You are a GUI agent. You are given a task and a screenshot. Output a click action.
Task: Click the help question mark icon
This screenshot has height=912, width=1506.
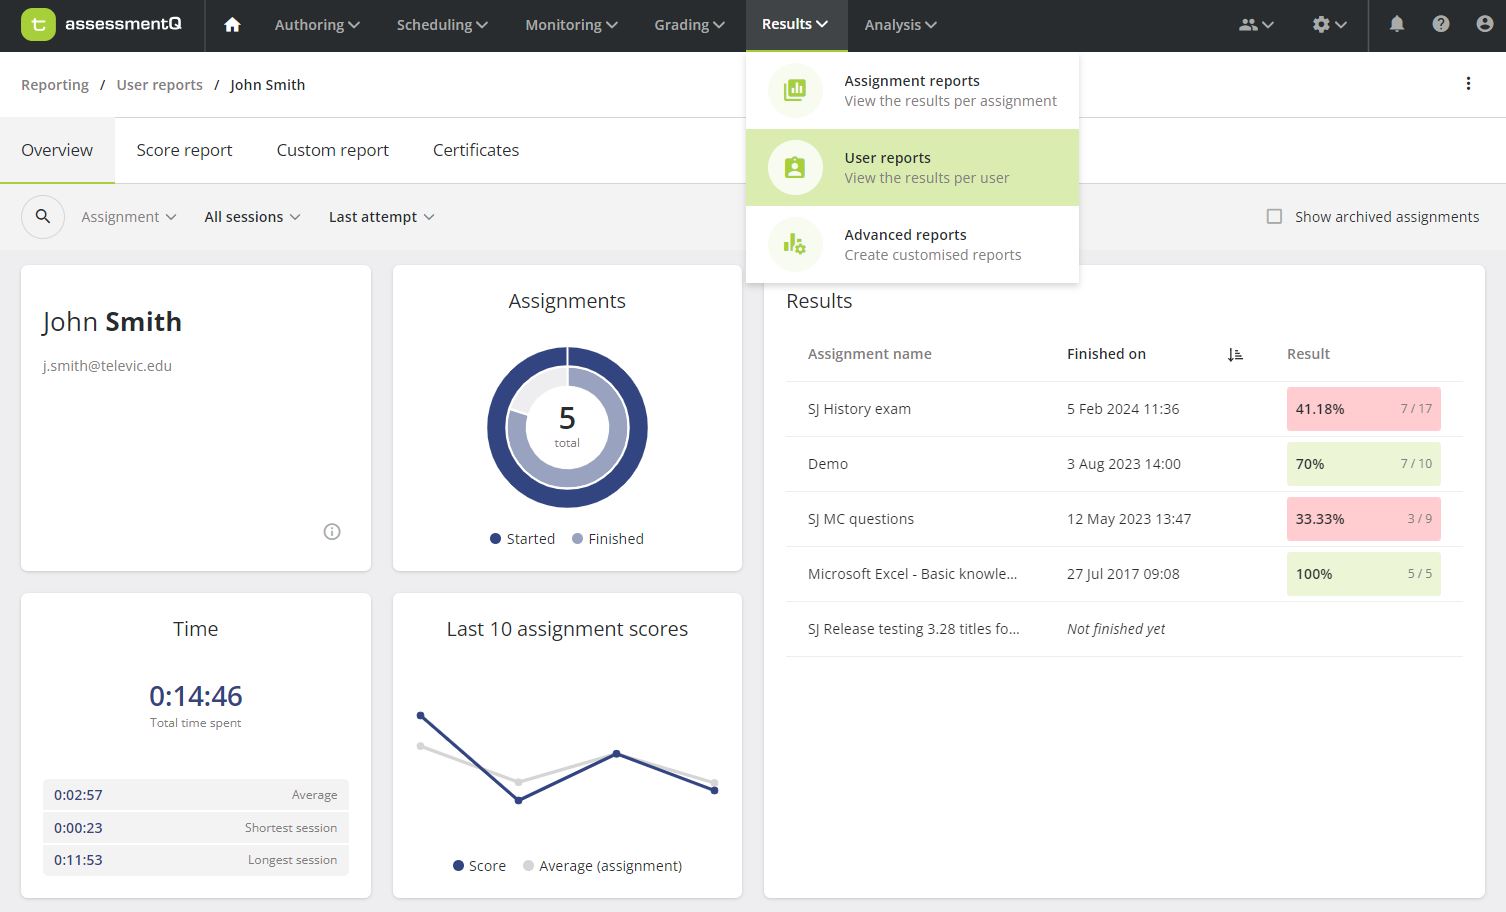point(1440,23)
